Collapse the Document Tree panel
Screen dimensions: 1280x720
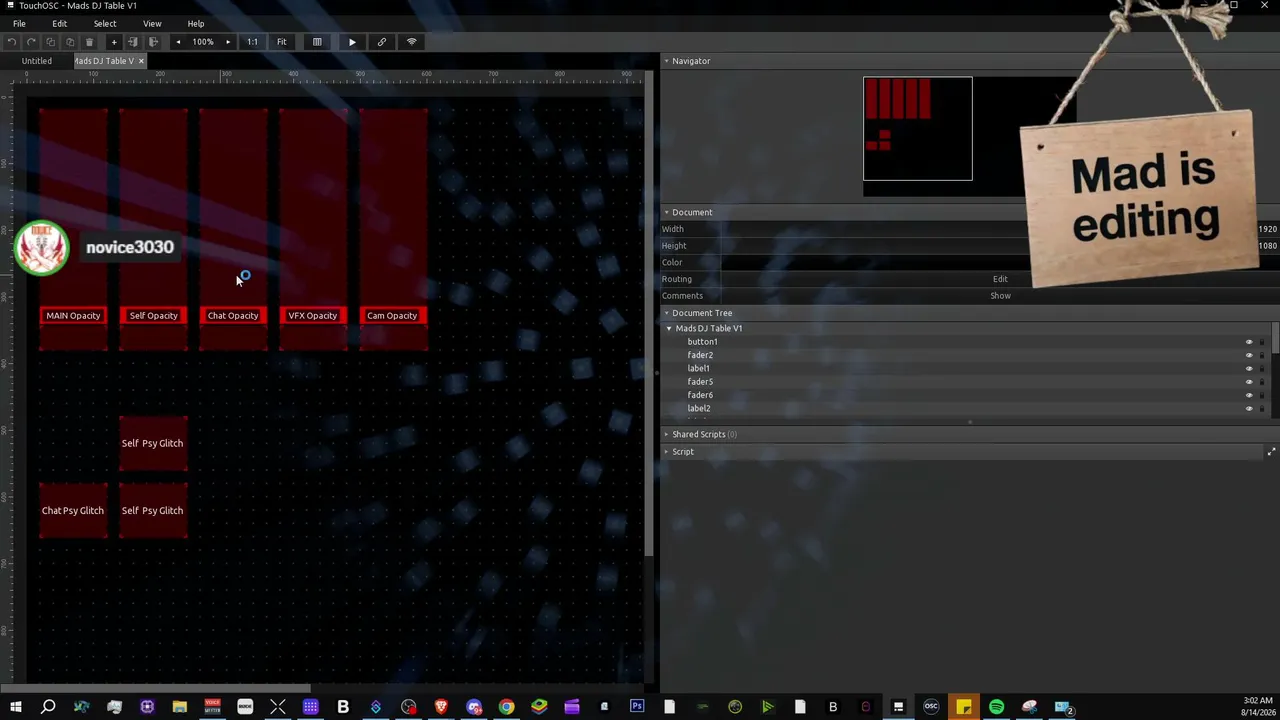tap(666, 313)
